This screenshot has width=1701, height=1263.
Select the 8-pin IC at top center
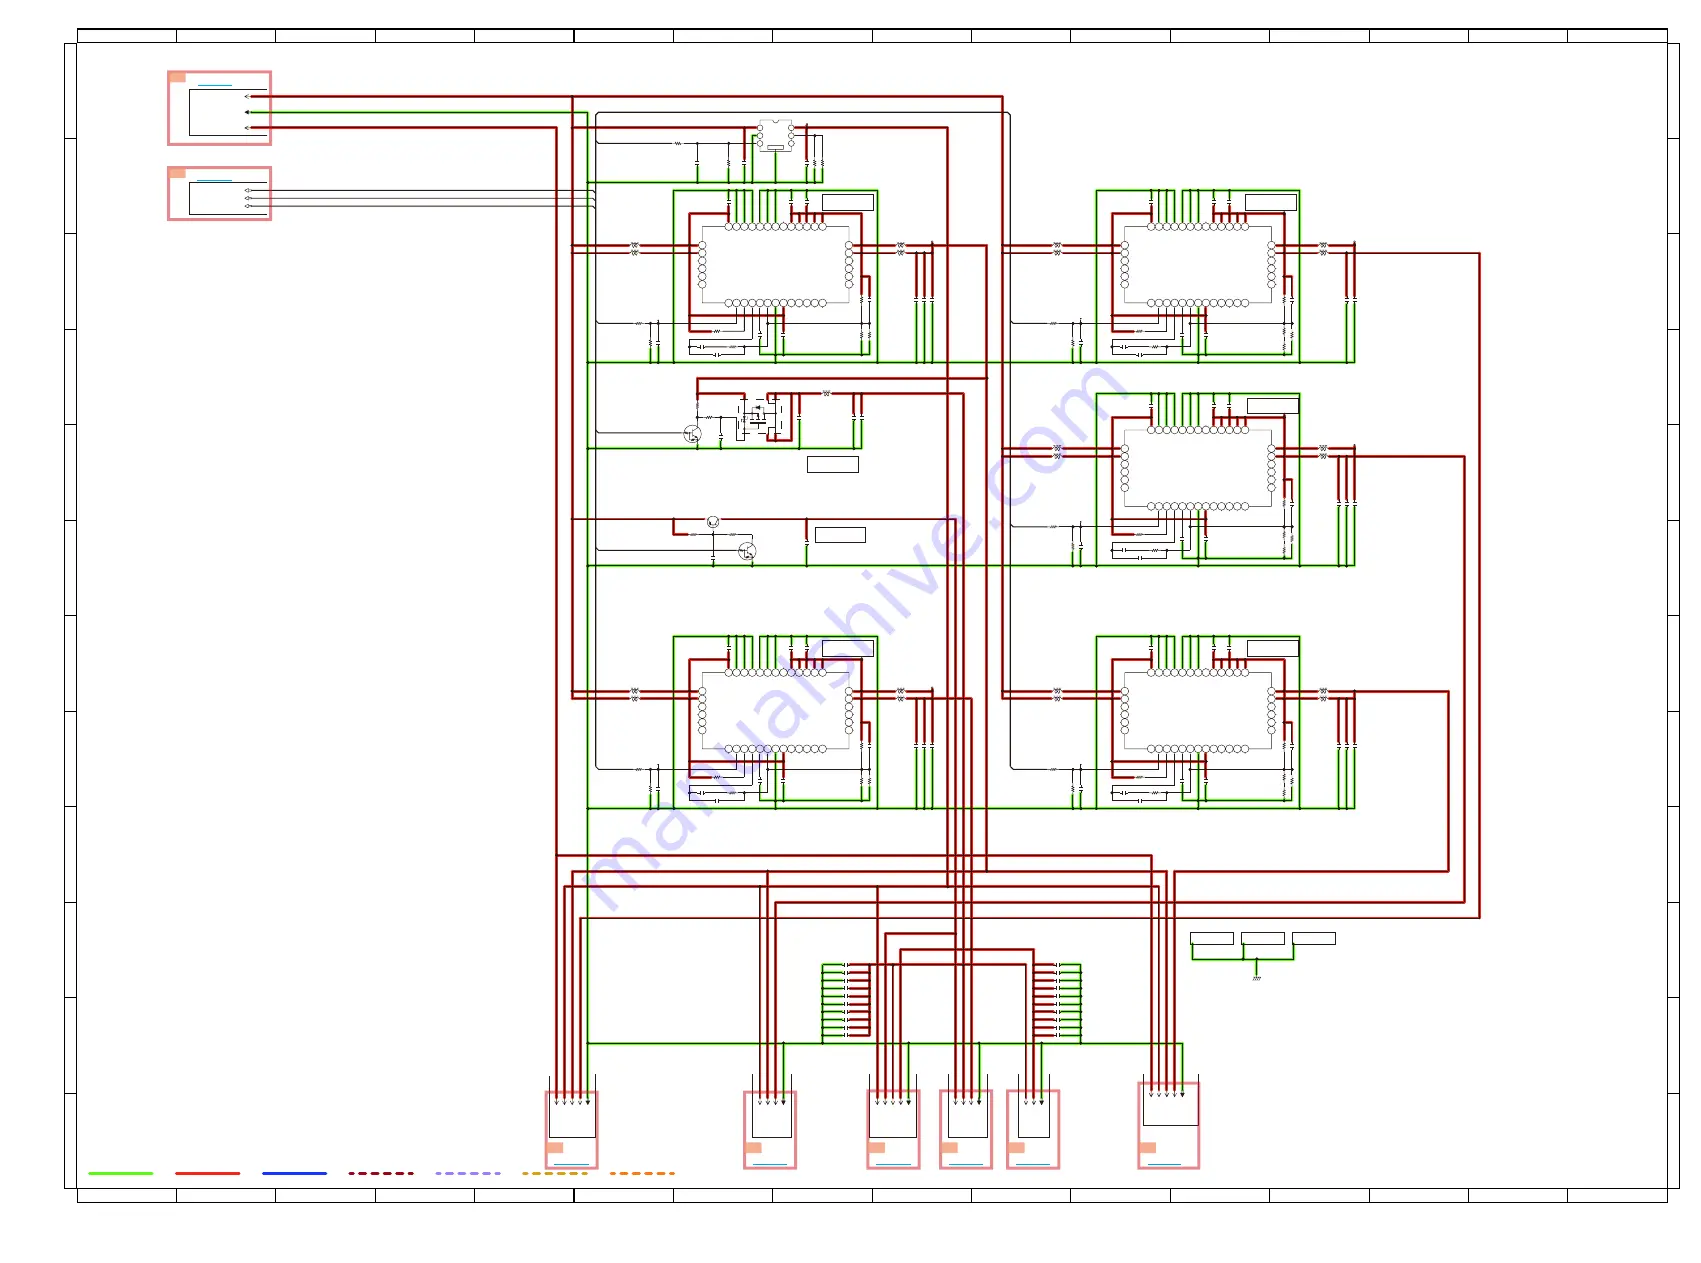[x=775, y=135]
